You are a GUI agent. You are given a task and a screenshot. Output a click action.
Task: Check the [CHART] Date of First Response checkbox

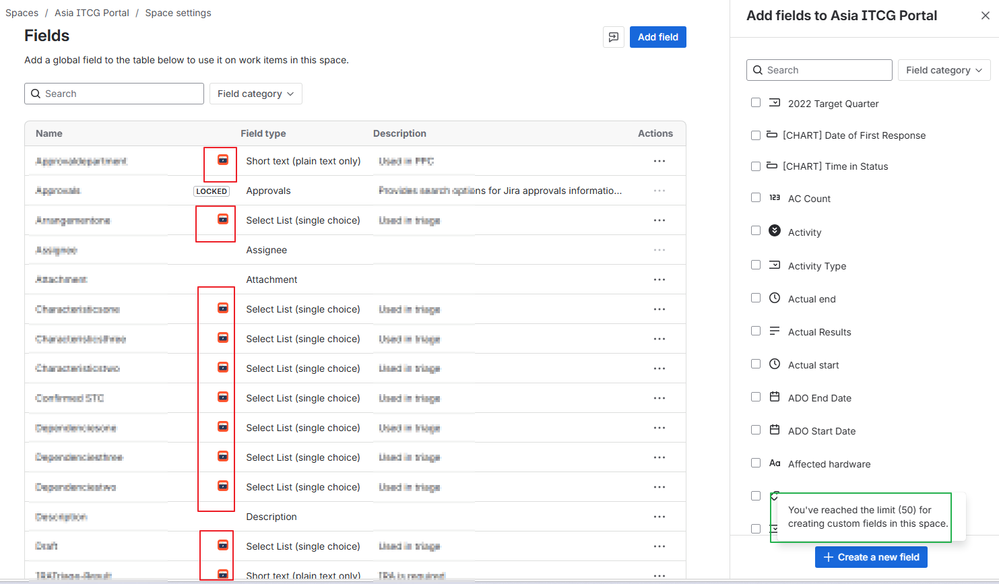pyautogui.click(x=756, y=135)
